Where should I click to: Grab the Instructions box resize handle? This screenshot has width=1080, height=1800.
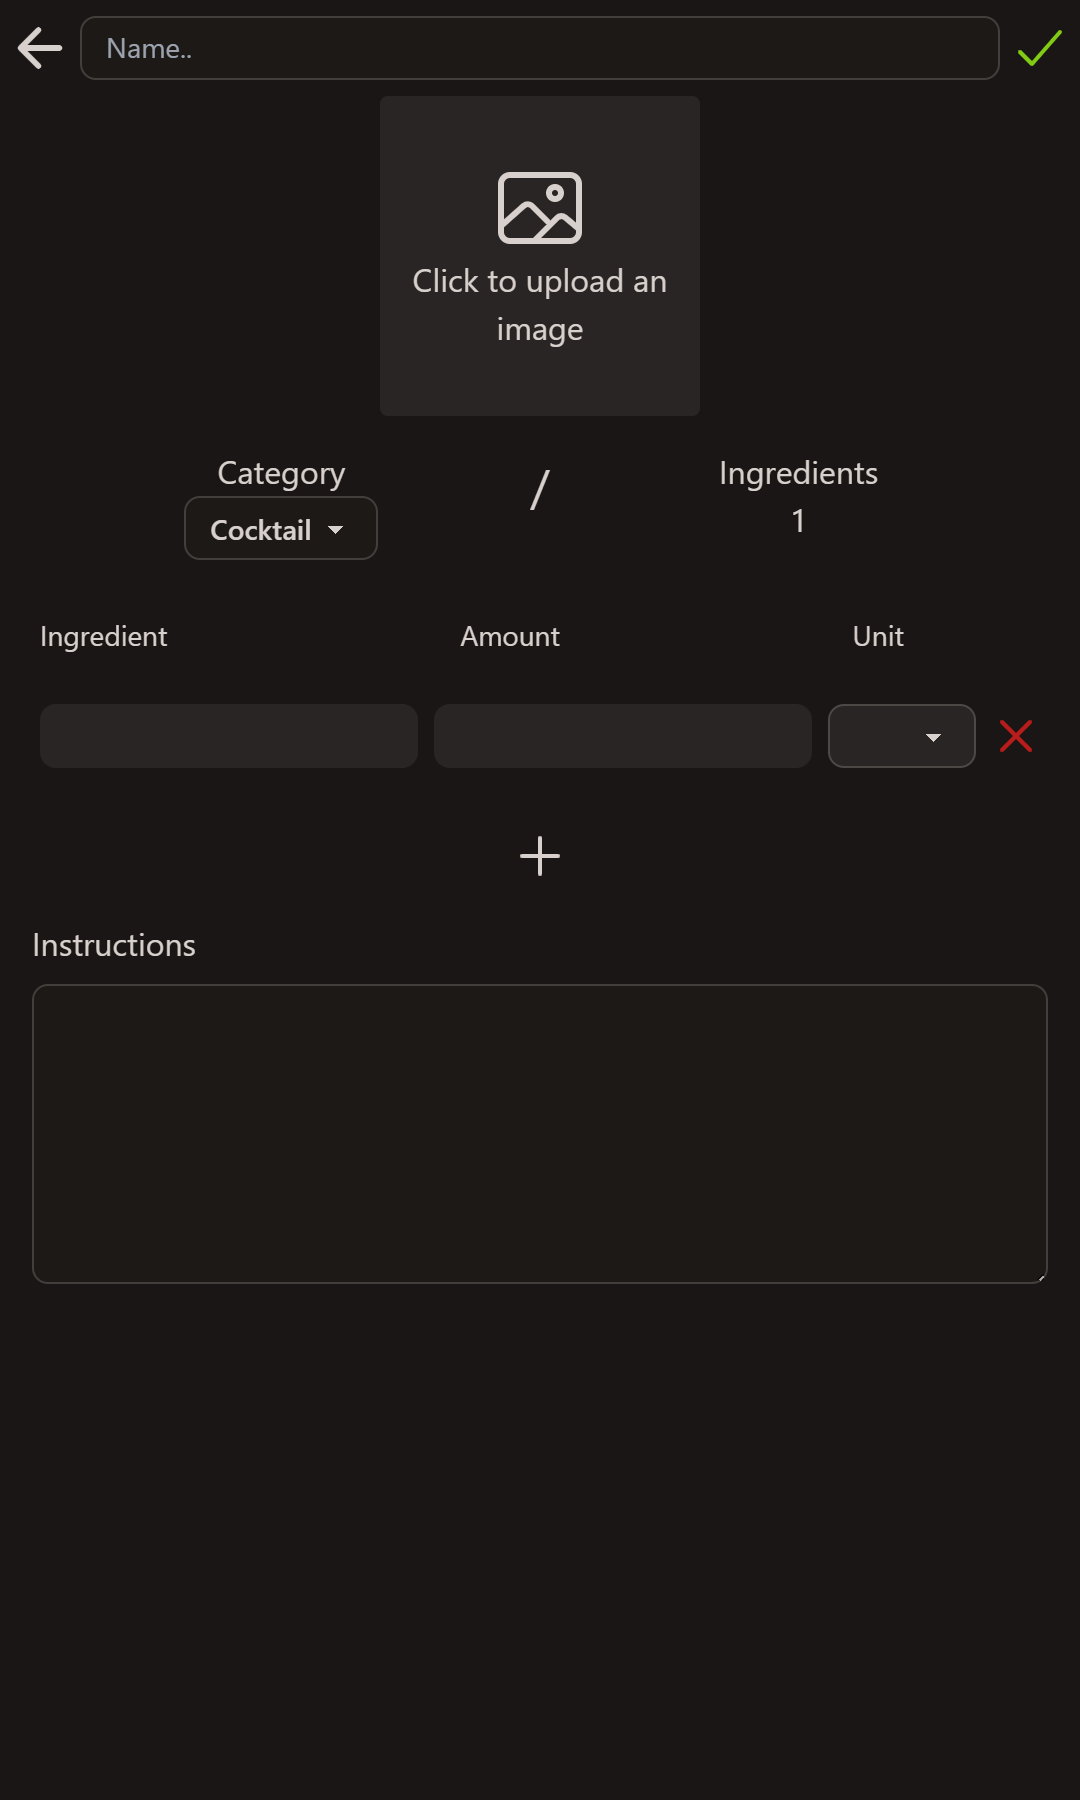[1041, 1277]
